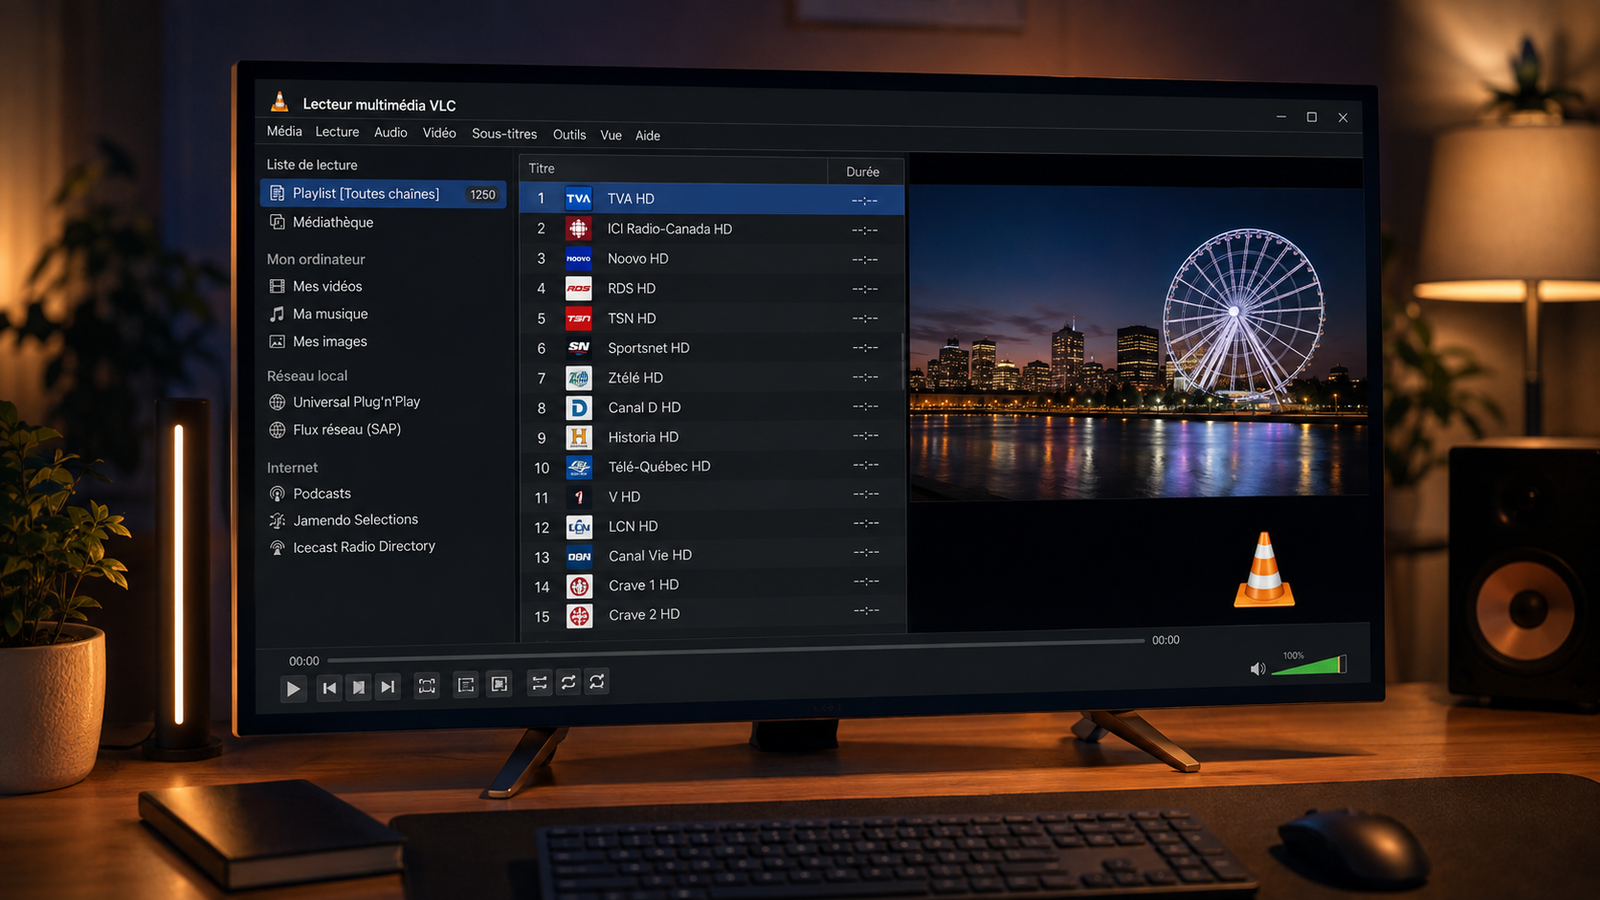Image resolution: width=1600 pixels, height=900 pixels.
Task: Open extended settings icon beside fullscreen
Action: (466, 685)
